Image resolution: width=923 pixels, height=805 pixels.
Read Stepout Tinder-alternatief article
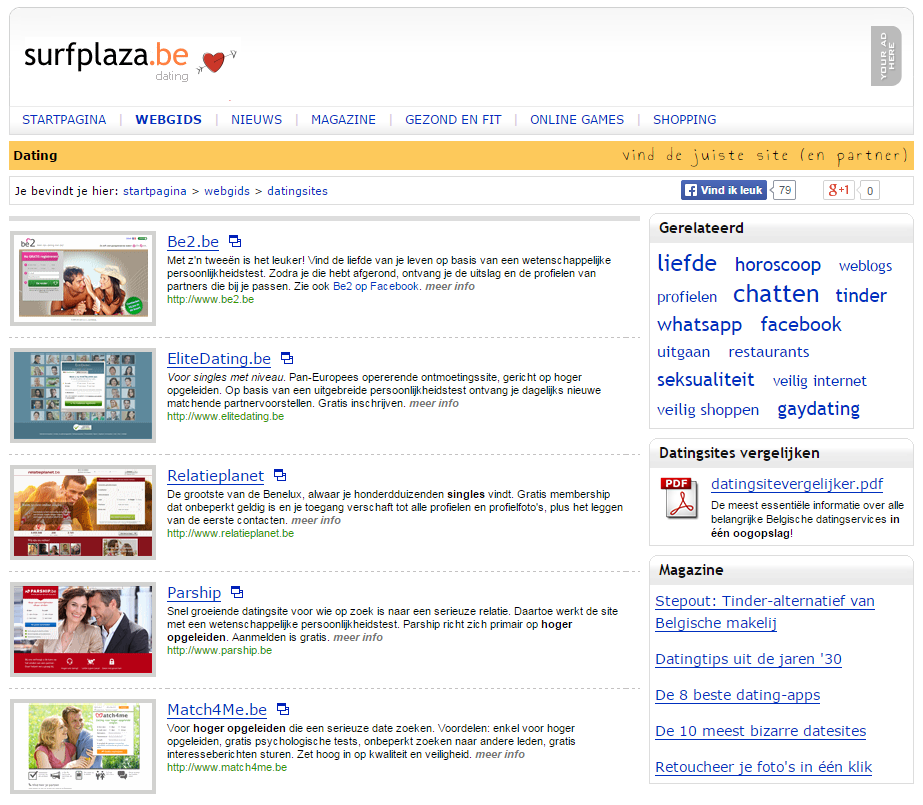coord(765,612)
